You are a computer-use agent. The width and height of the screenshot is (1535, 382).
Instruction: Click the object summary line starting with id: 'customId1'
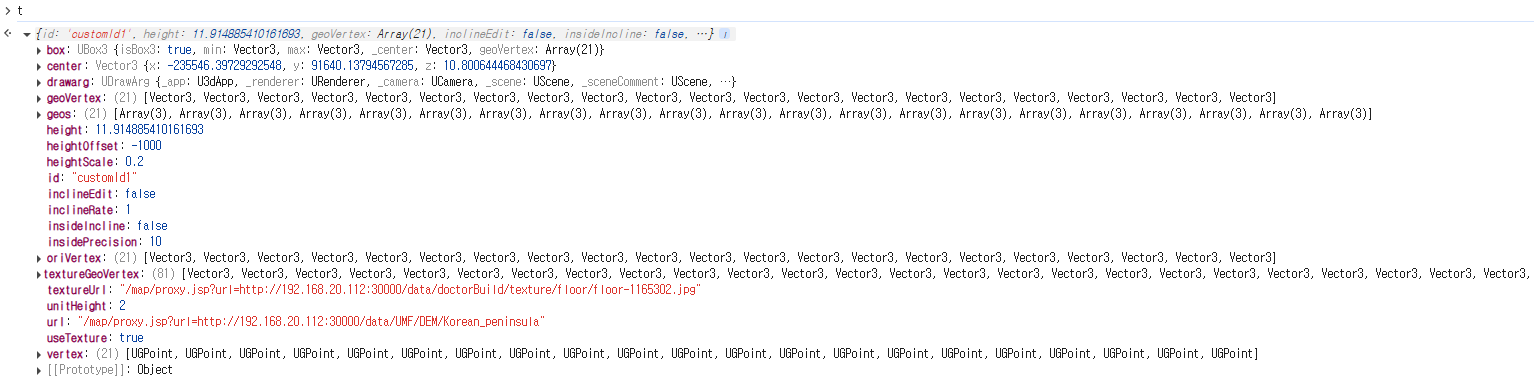(375, 34)
